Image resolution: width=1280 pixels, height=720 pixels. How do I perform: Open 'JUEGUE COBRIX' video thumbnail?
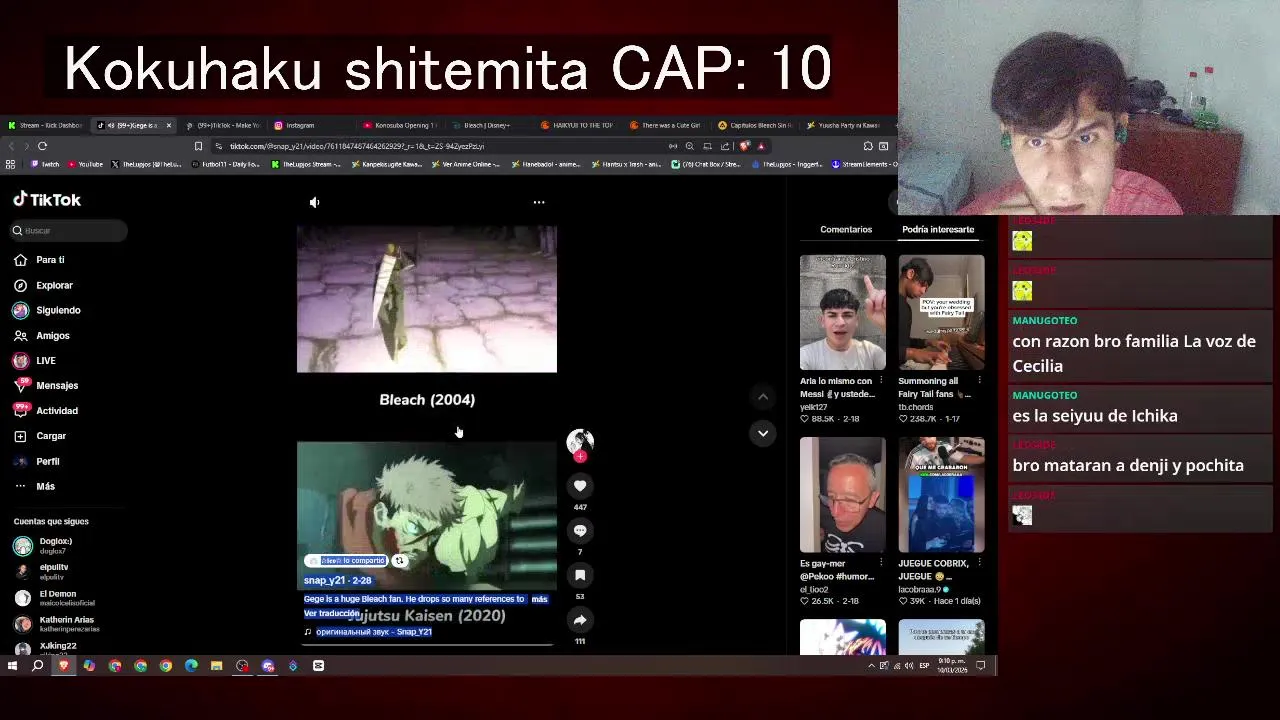point(941,494)
